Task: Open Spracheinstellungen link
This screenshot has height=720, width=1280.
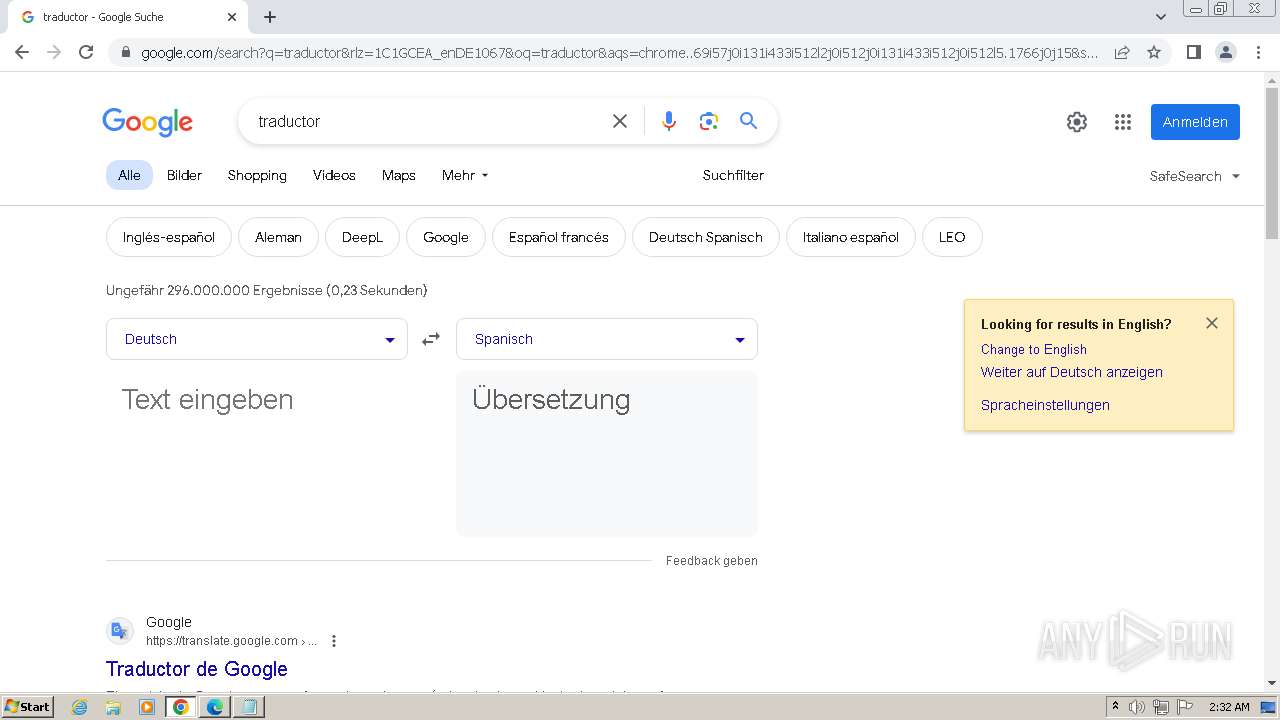Action: (x=1045, y=405)
